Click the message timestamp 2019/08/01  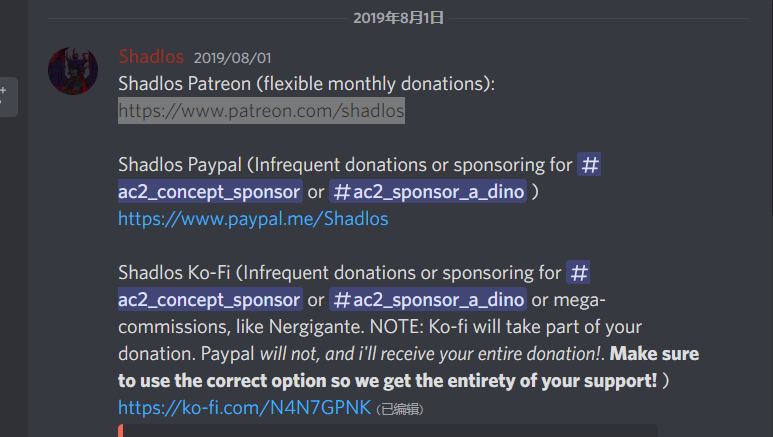tap(232, 58)
